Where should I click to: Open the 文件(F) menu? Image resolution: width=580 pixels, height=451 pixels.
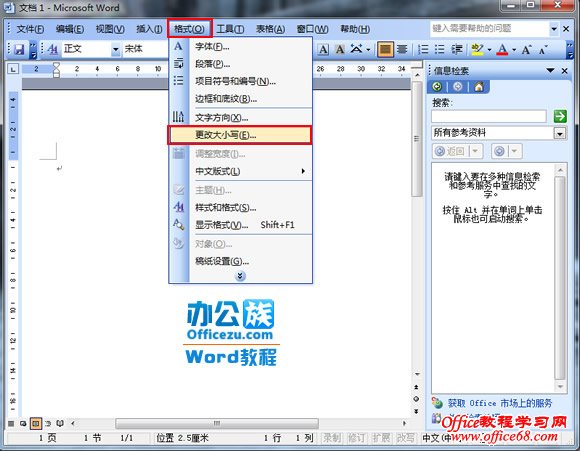[x=30, y=29]
